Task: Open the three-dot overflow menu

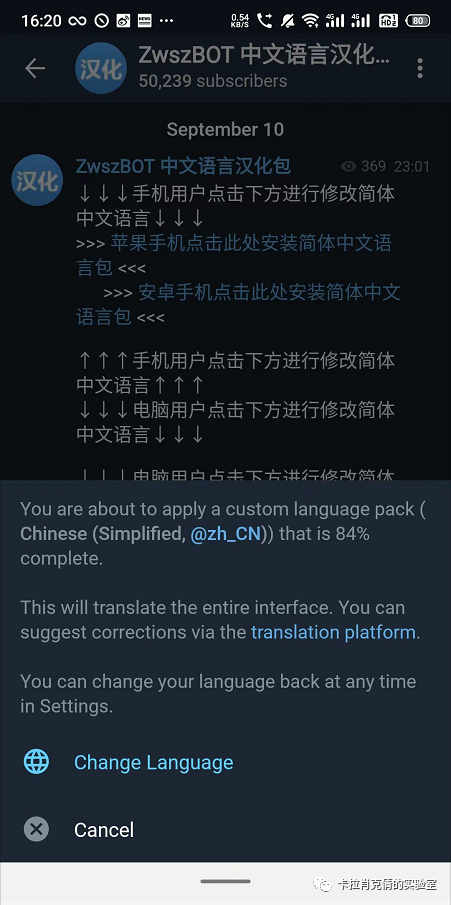Action: point(420,68)
